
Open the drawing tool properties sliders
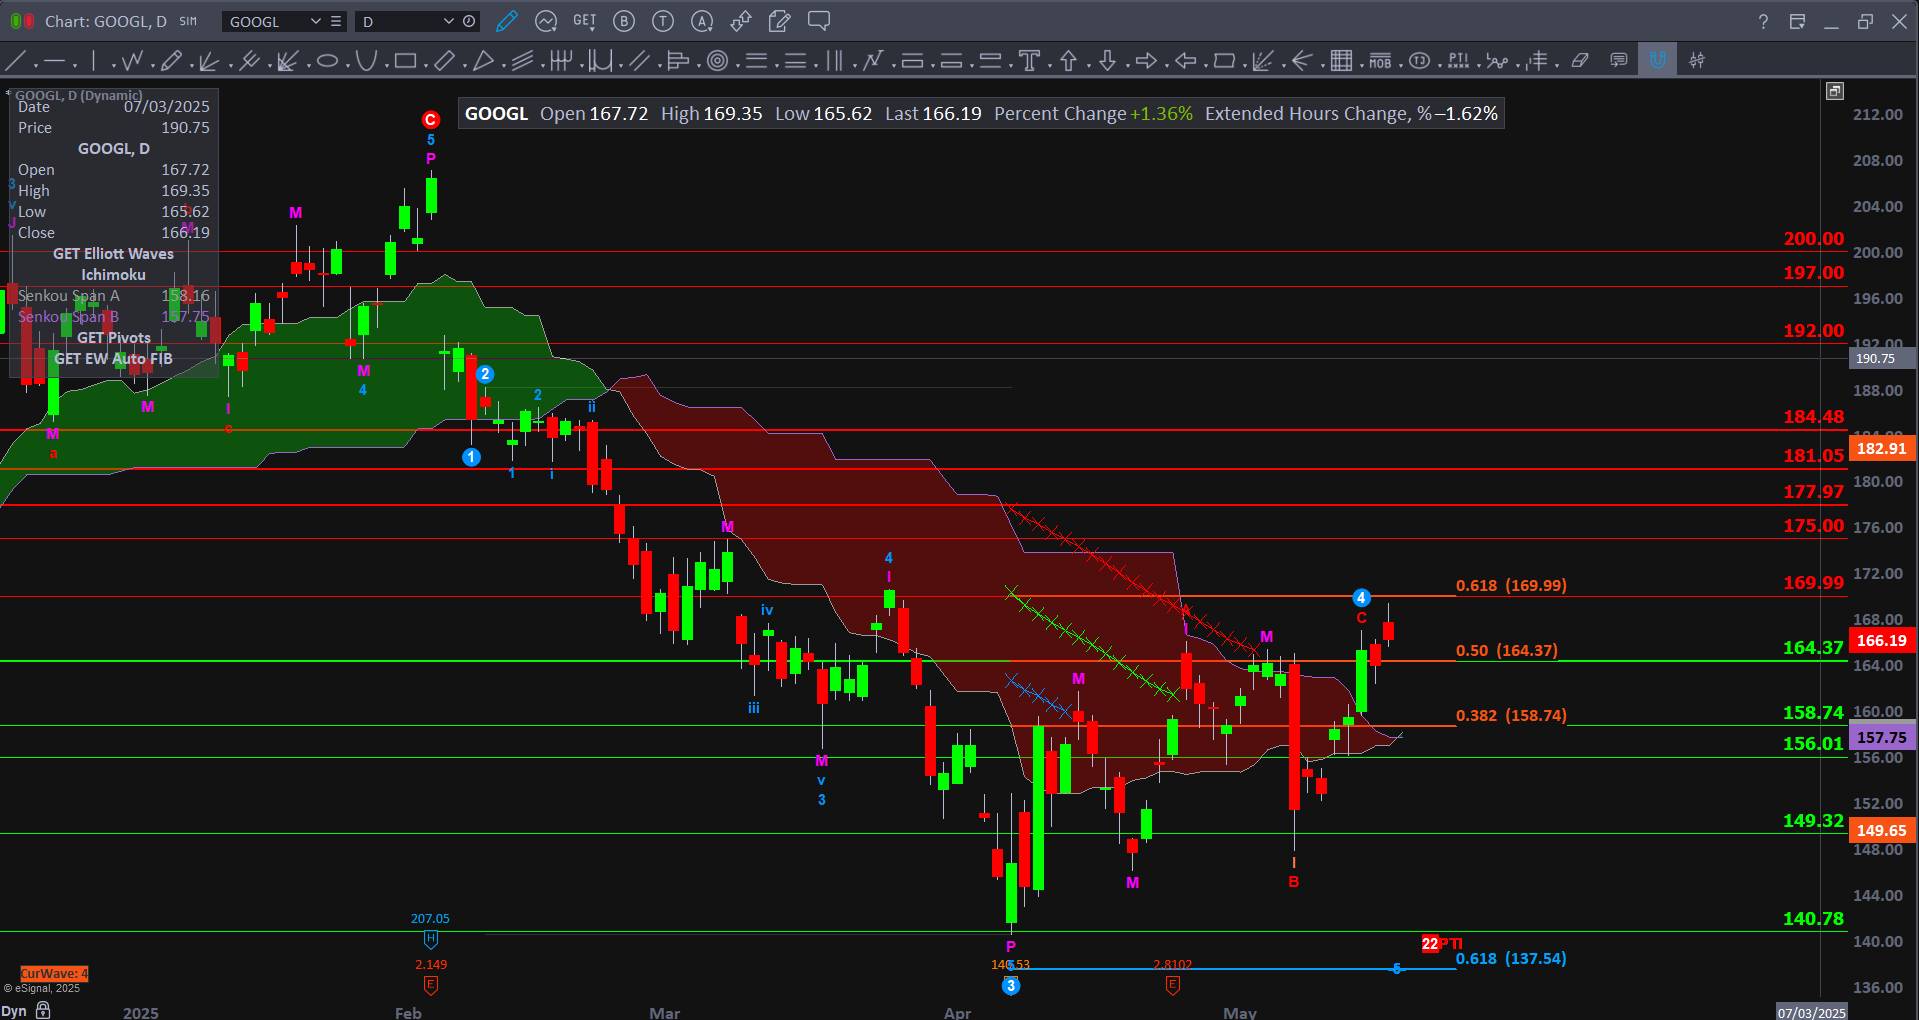pyautogui.click(x=1697, y=61)
